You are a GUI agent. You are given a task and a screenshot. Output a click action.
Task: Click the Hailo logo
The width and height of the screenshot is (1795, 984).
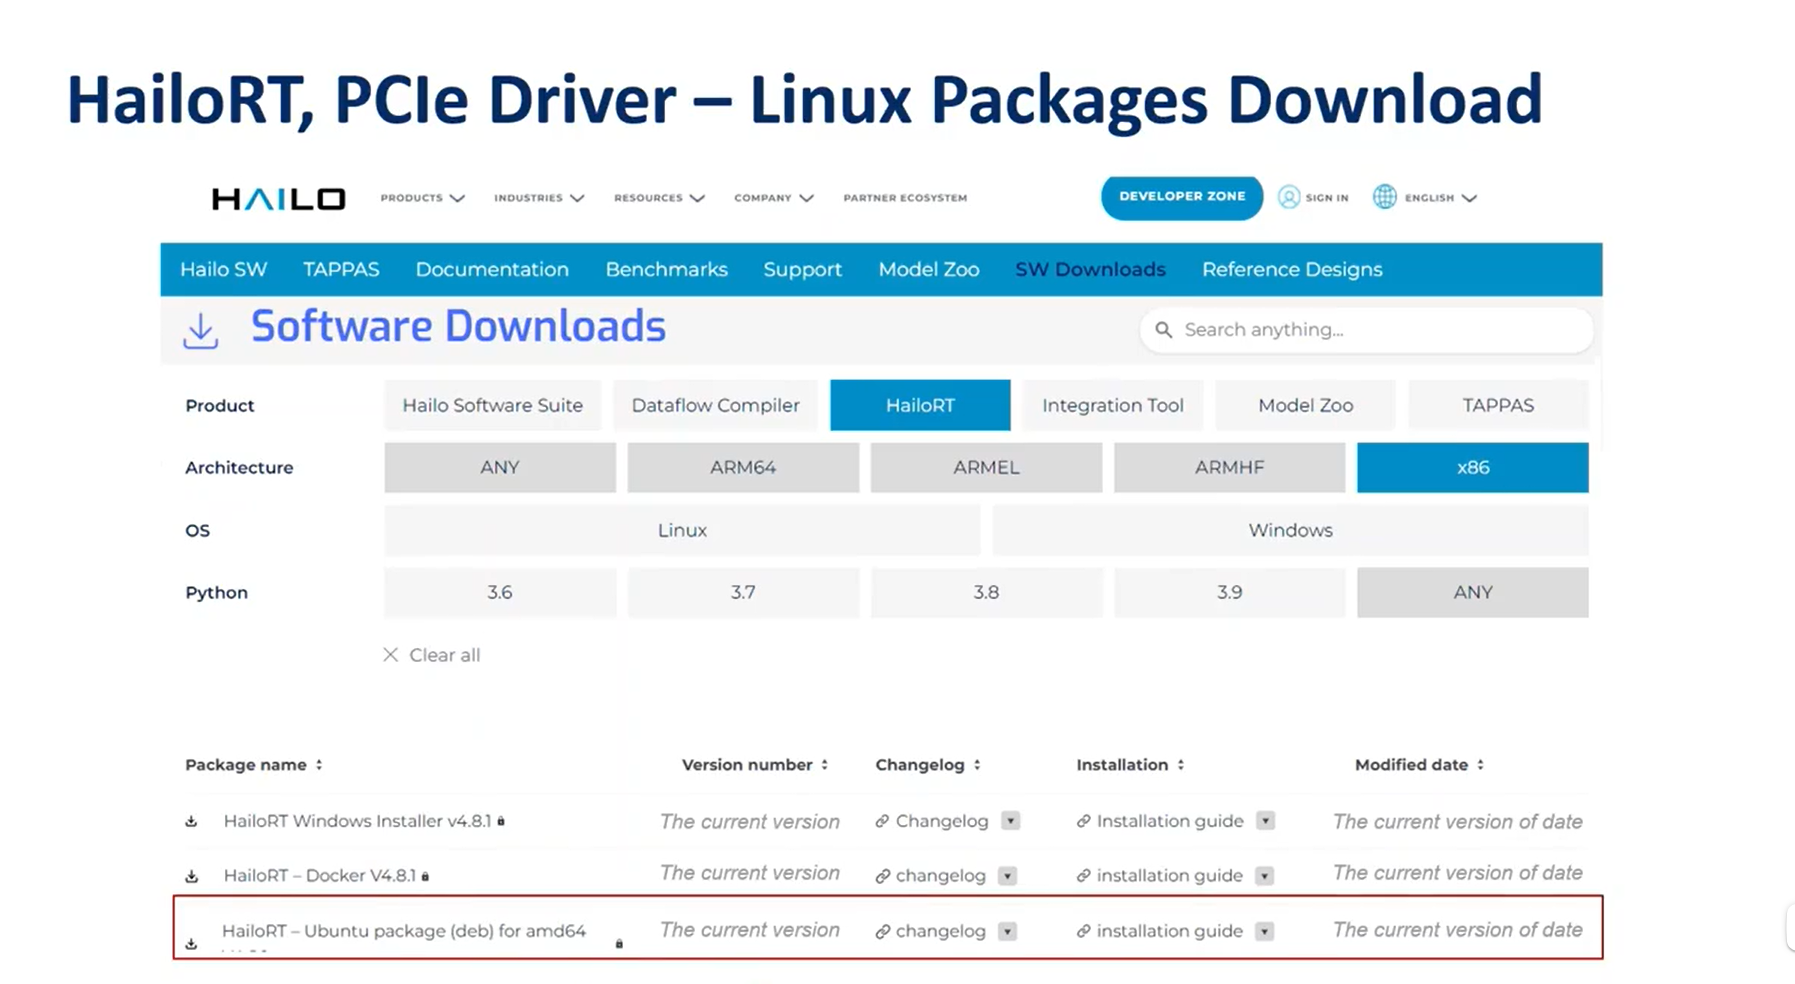[278, 199]
